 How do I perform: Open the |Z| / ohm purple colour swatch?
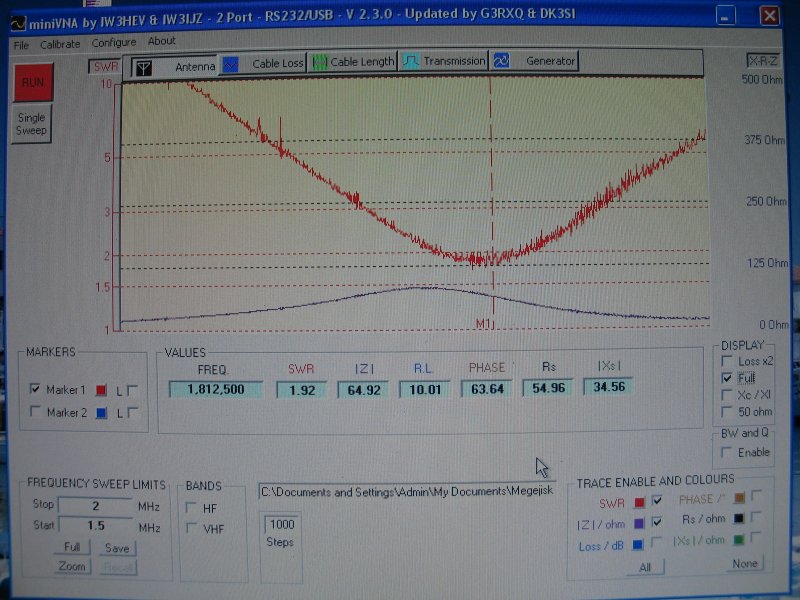(639, 523)
